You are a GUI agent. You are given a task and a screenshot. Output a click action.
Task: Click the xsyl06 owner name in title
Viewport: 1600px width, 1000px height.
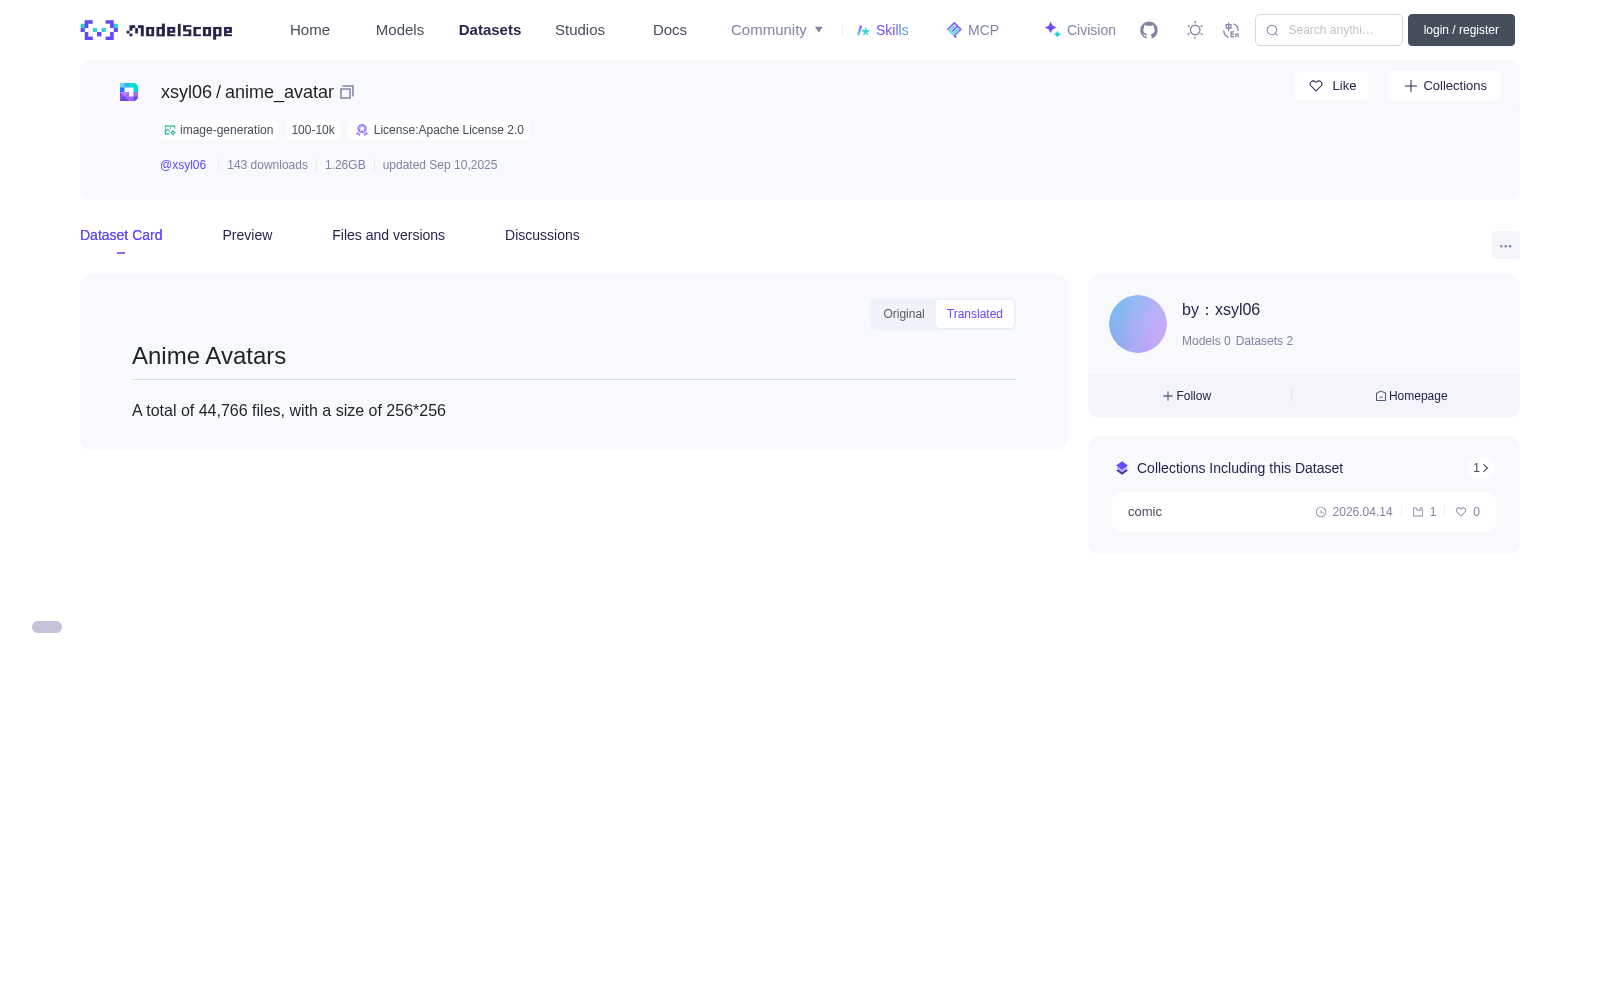pyautogui.click(x=186, y=92)
